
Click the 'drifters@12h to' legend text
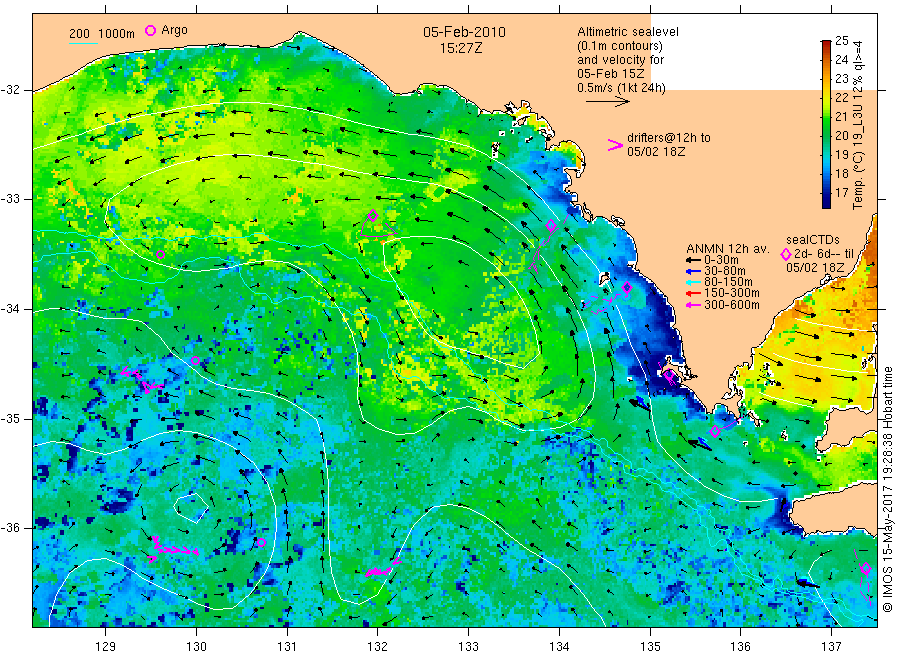[669, 138]
